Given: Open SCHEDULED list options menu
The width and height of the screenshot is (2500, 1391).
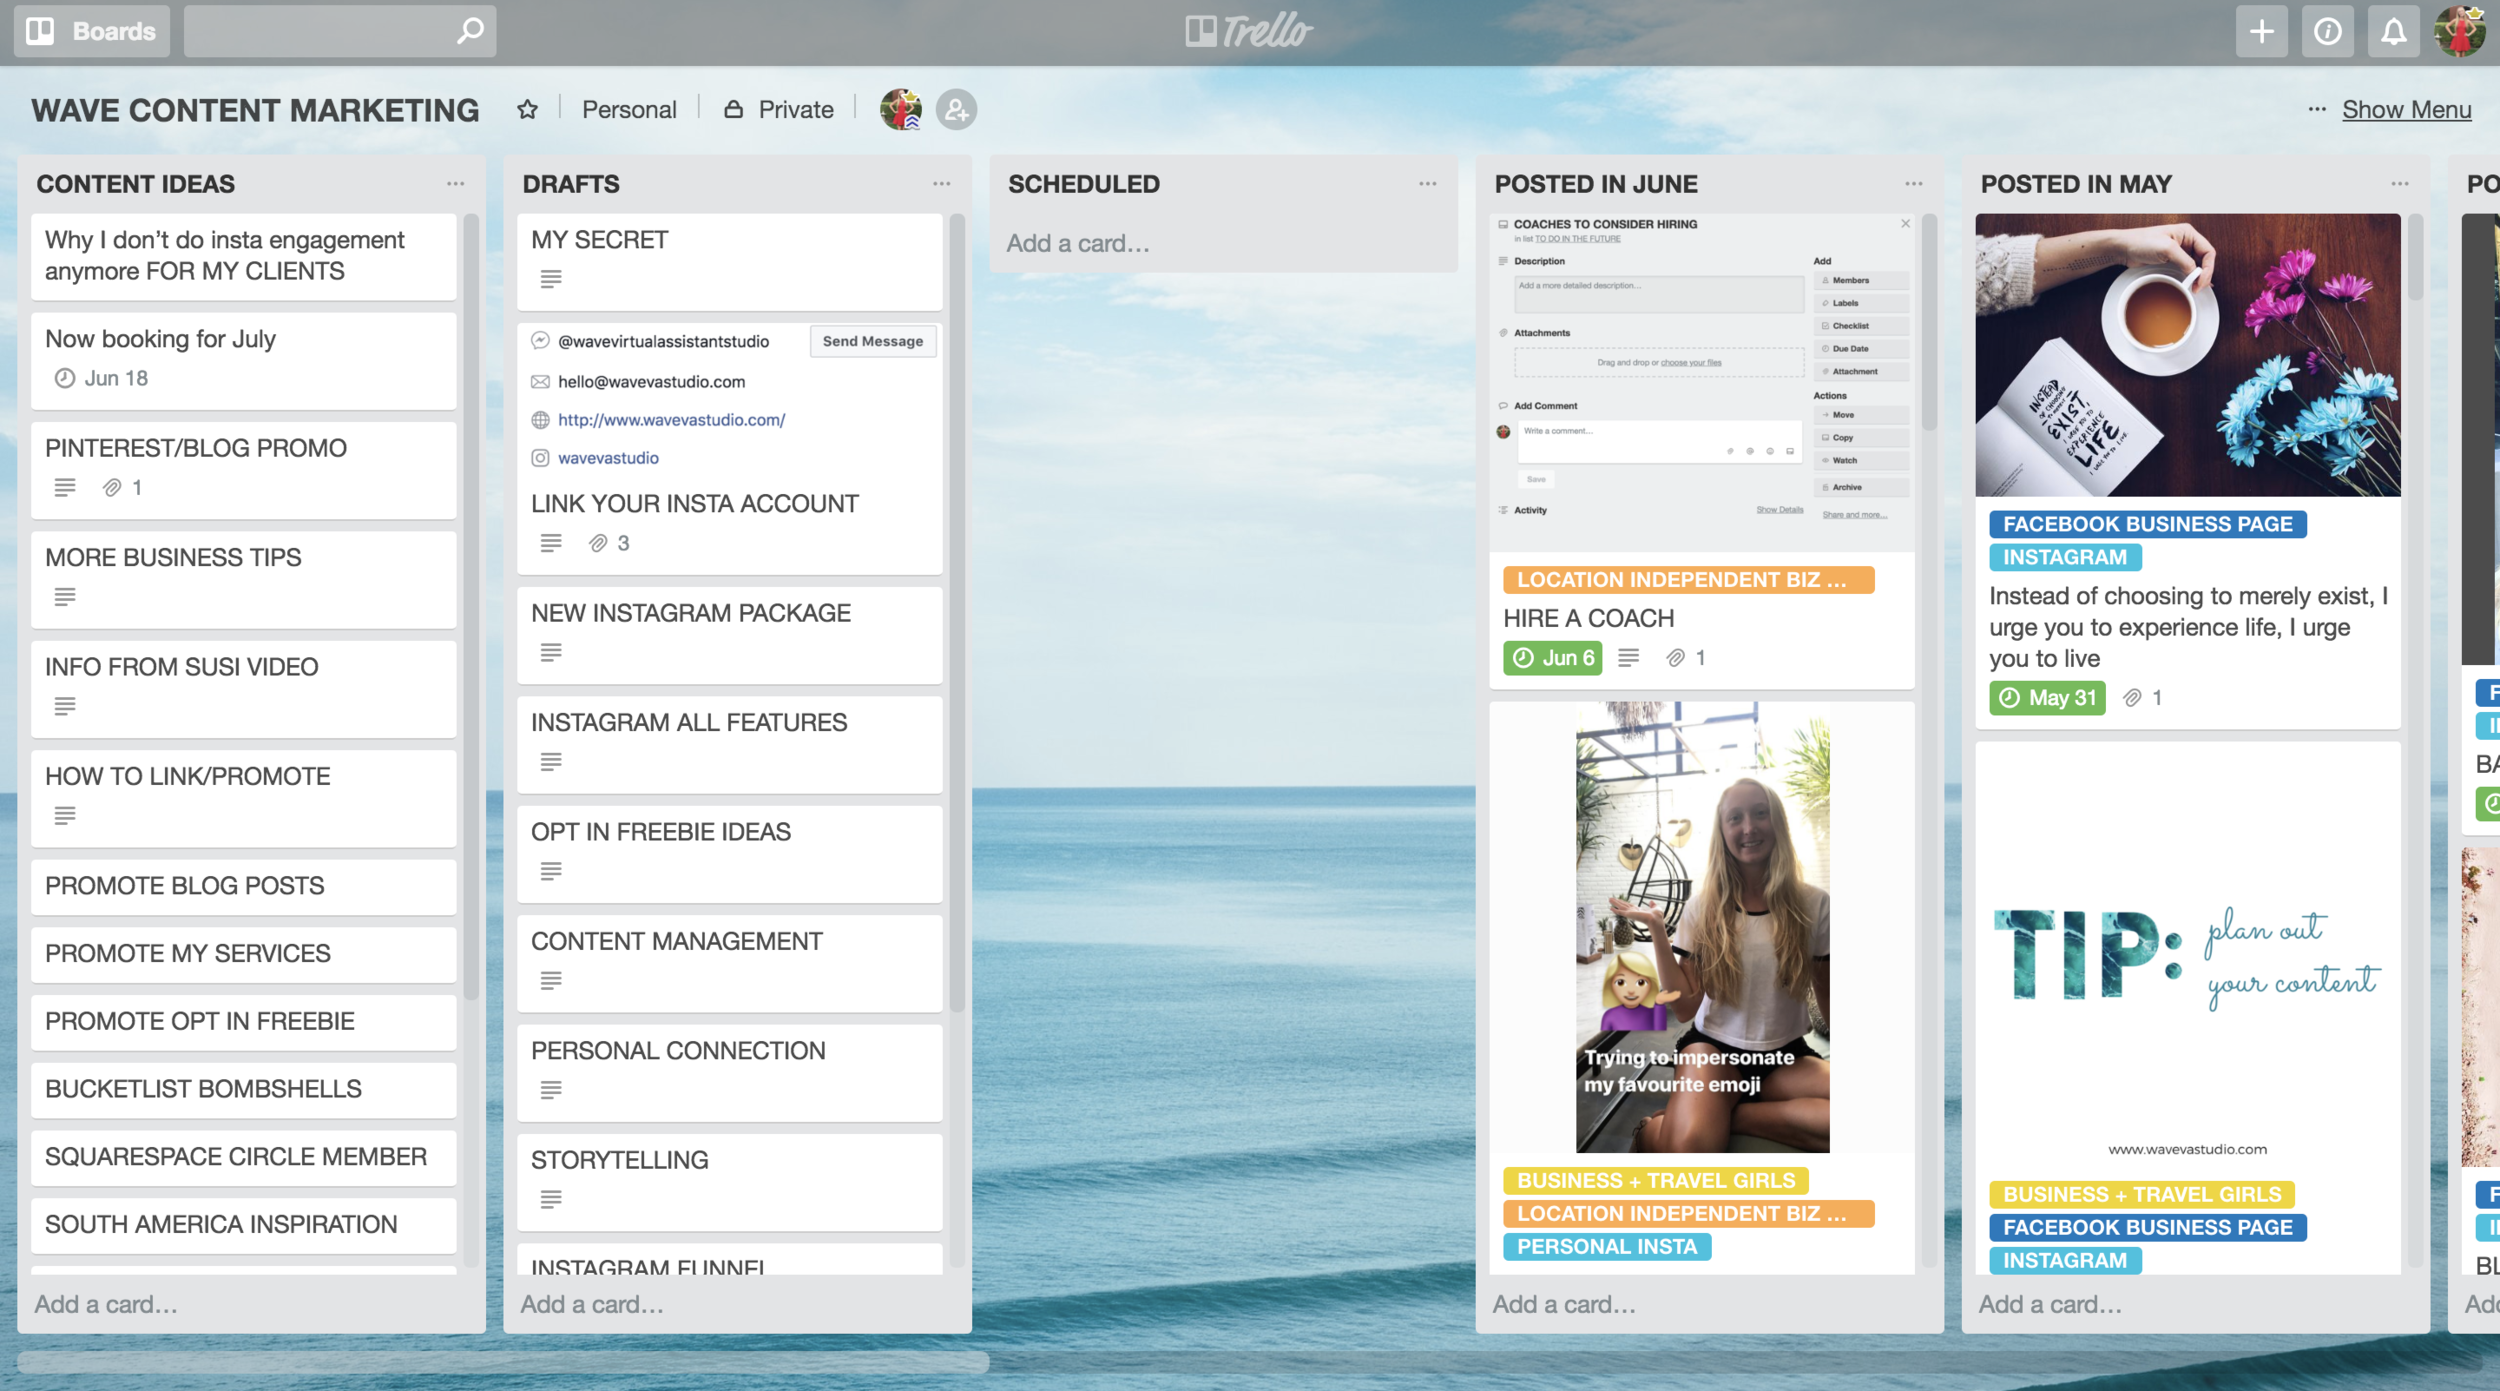Looking at the screenshot, I should coord(1428,184).
